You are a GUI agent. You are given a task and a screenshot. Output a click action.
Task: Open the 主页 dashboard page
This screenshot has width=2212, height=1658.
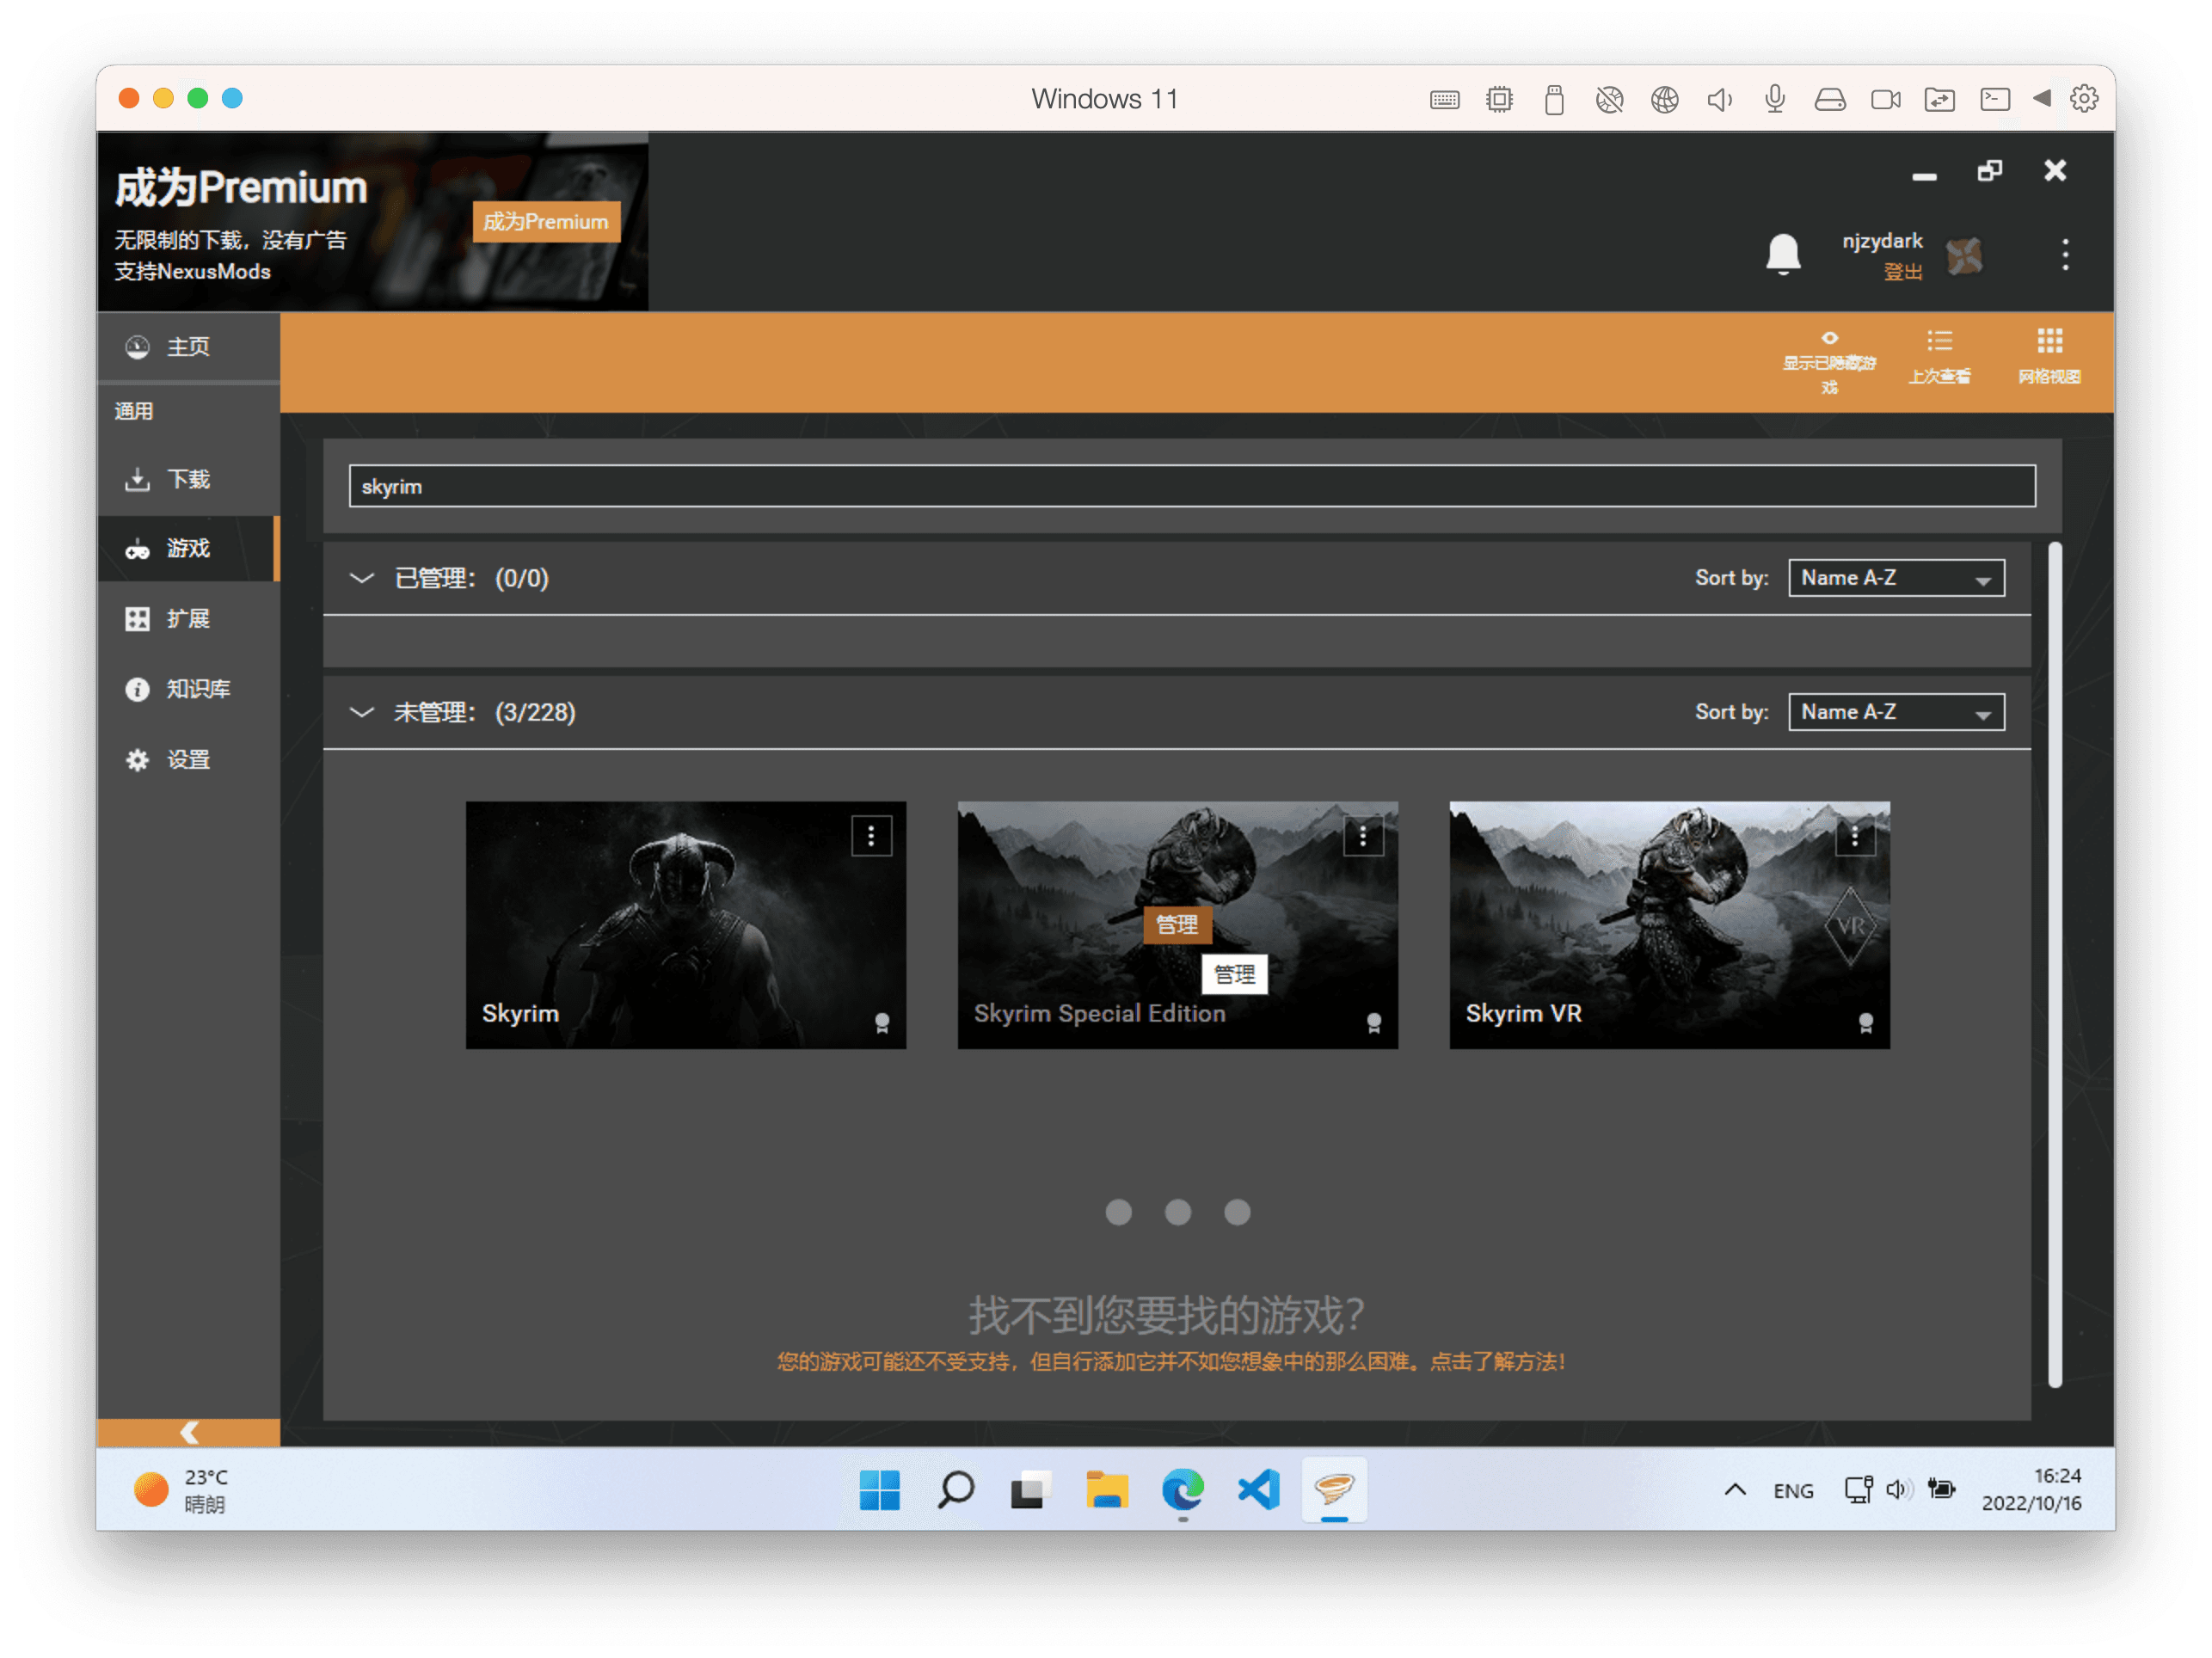coord(188,347)
